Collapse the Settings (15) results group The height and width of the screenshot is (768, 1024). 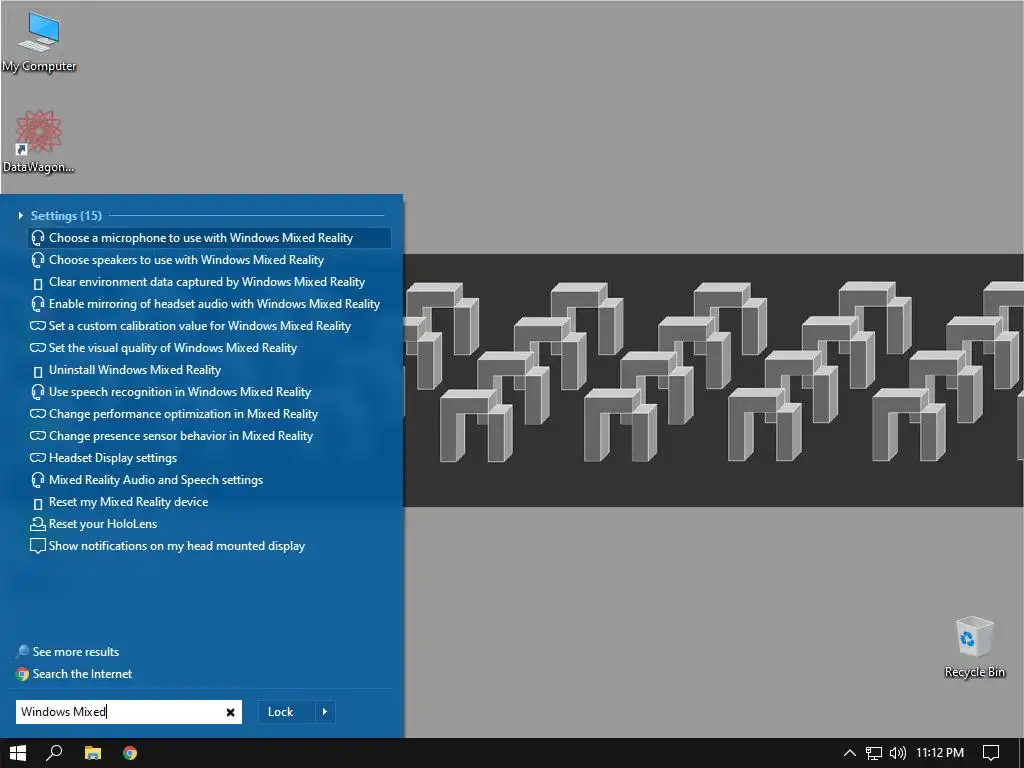pyautogui.click(x=20, y=216)
